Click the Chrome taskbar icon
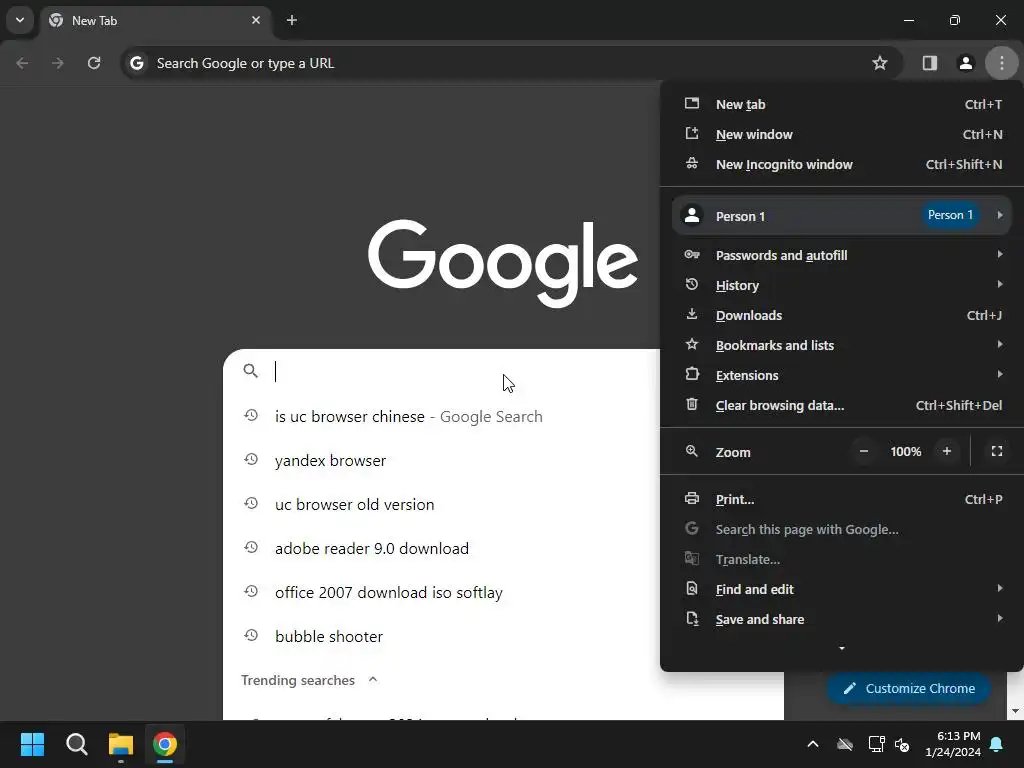Image resolution: width=1024 pixels, height=768 pixels. (165, 744)
